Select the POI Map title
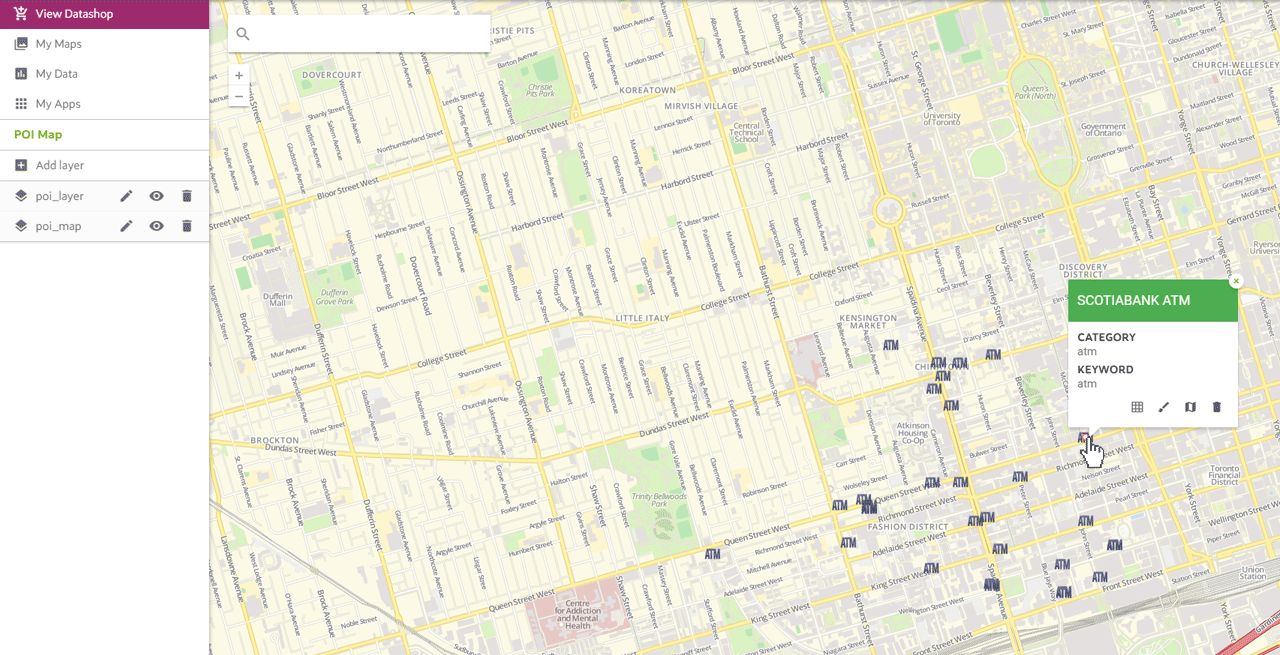 pyautogui.click(x=38, y=135)
